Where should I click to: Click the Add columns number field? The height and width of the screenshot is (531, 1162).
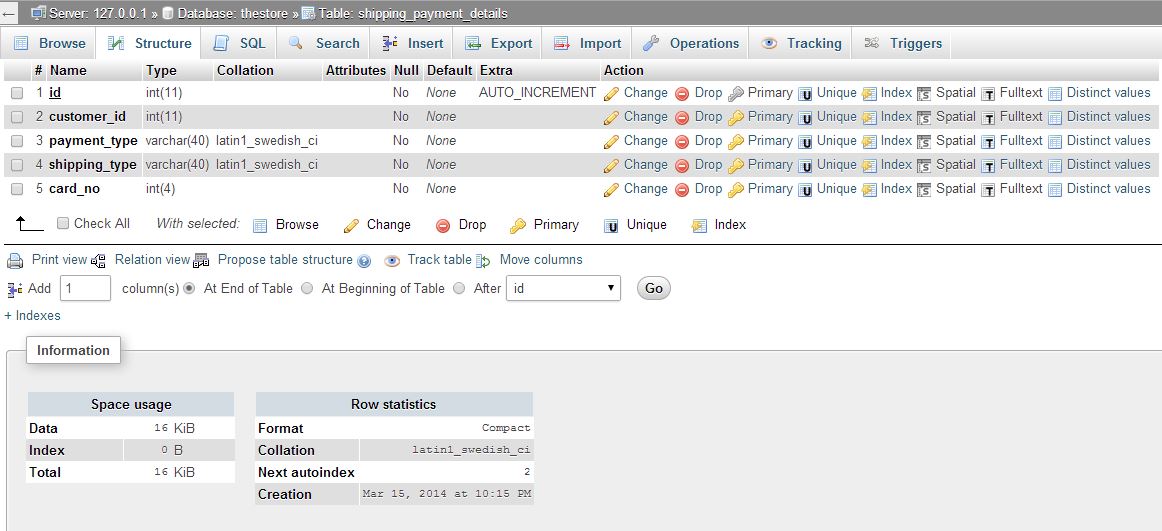pyautogui.click(x=85, y=288)
